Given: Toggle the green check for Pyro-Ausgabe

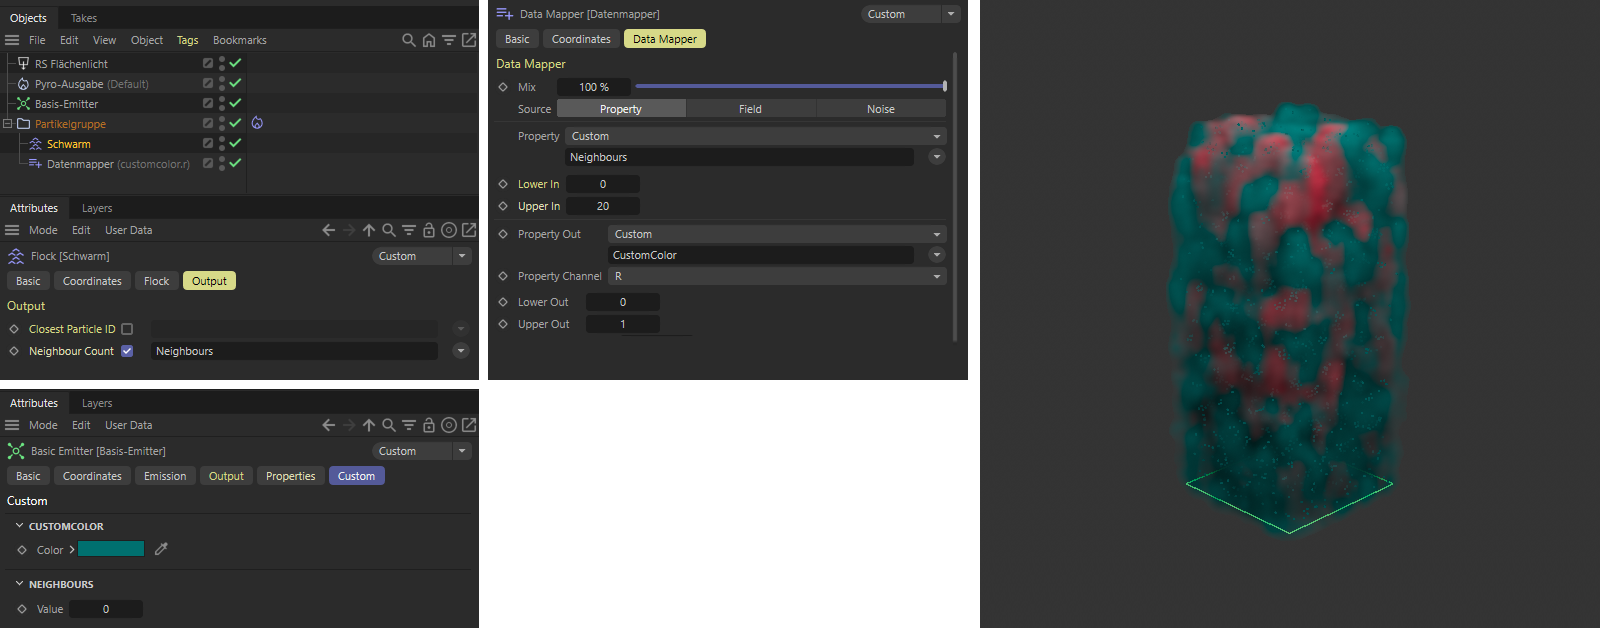Looking at the screenshot, I should (x=235, y=83).
